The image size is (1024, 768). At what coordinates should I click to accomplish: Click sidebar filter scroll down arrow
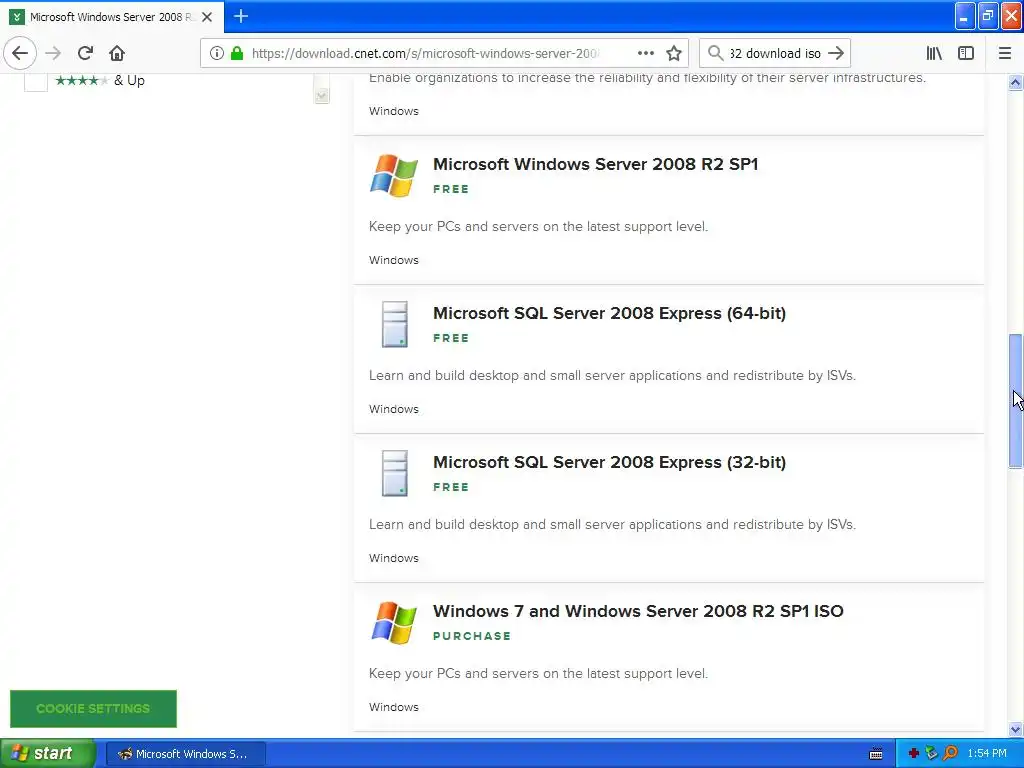[321, 96]
